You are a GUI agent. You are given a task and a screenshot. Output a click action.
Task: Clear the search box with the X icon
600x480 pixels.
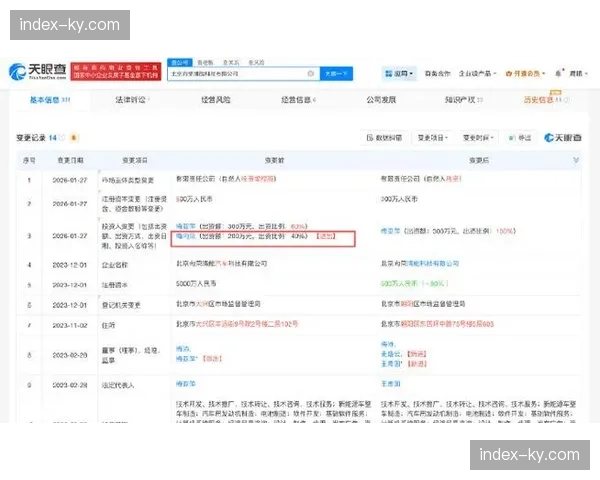tap(311, 73)
